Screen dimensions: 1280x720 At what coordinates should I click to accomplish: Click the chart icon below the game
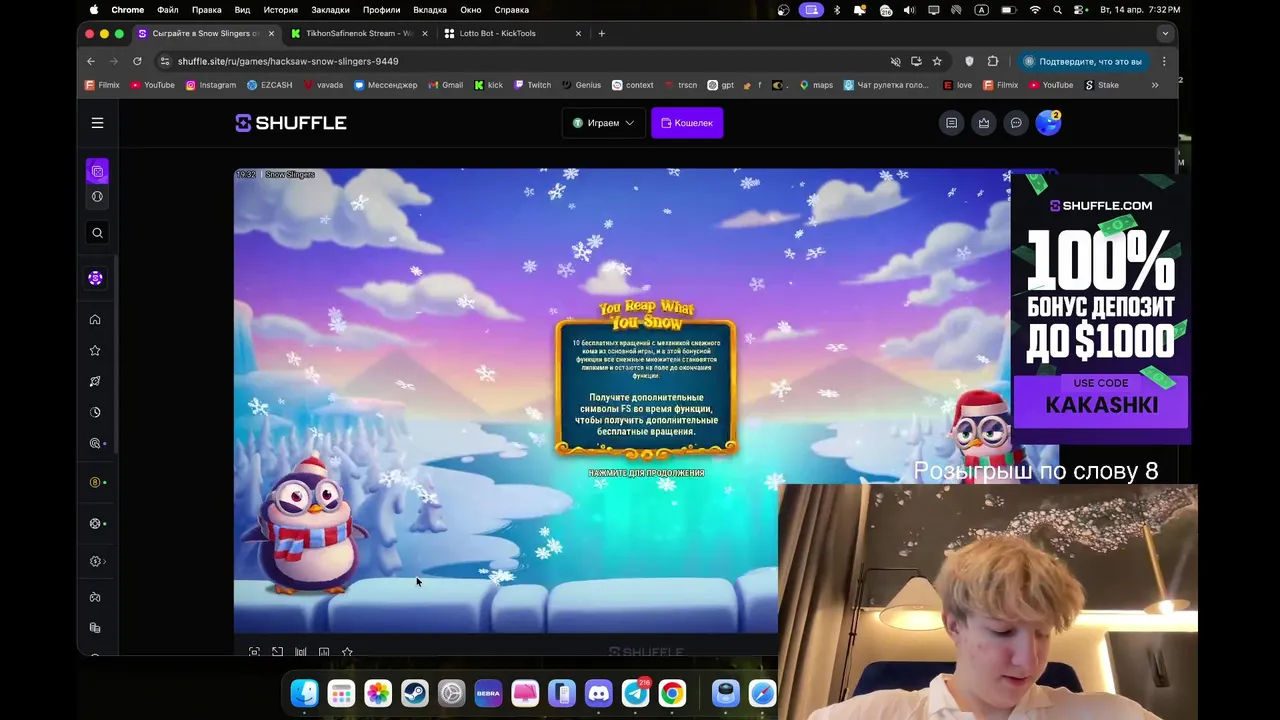tap(324, 652)
